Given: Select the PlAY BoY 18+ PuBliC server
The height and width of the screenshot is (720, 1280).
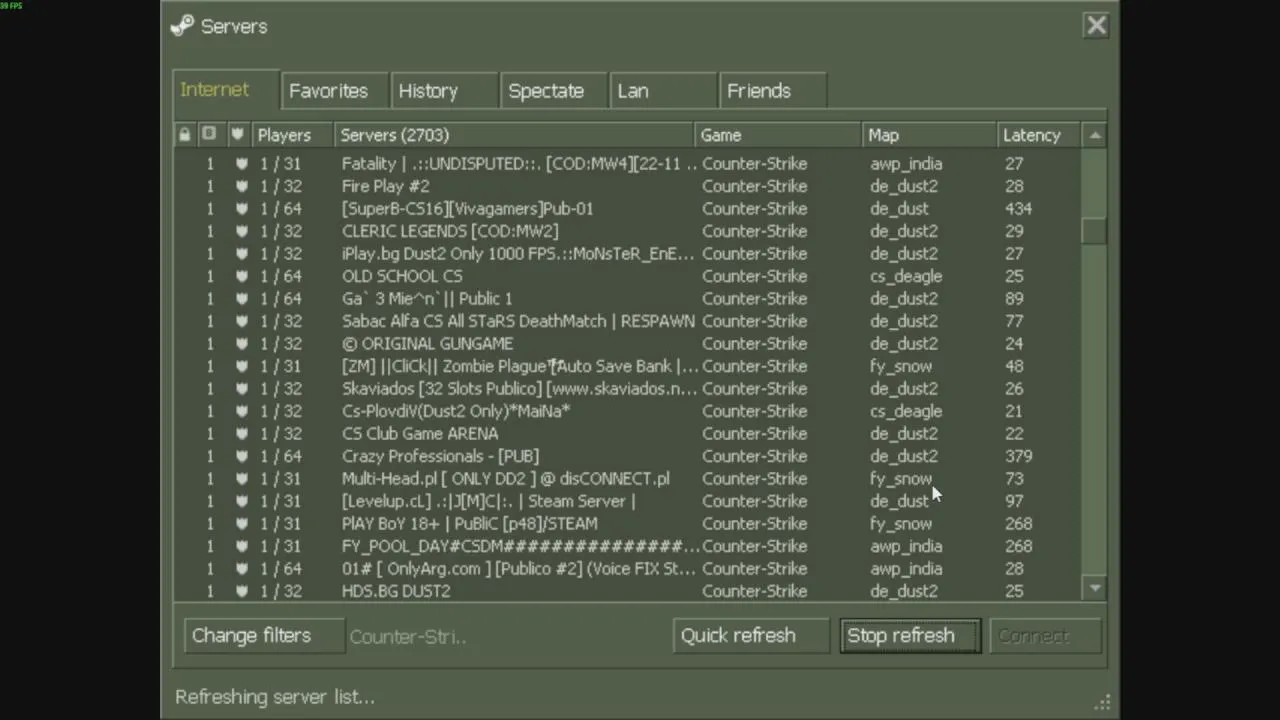Looking at the screenshot, I should 628,524.
